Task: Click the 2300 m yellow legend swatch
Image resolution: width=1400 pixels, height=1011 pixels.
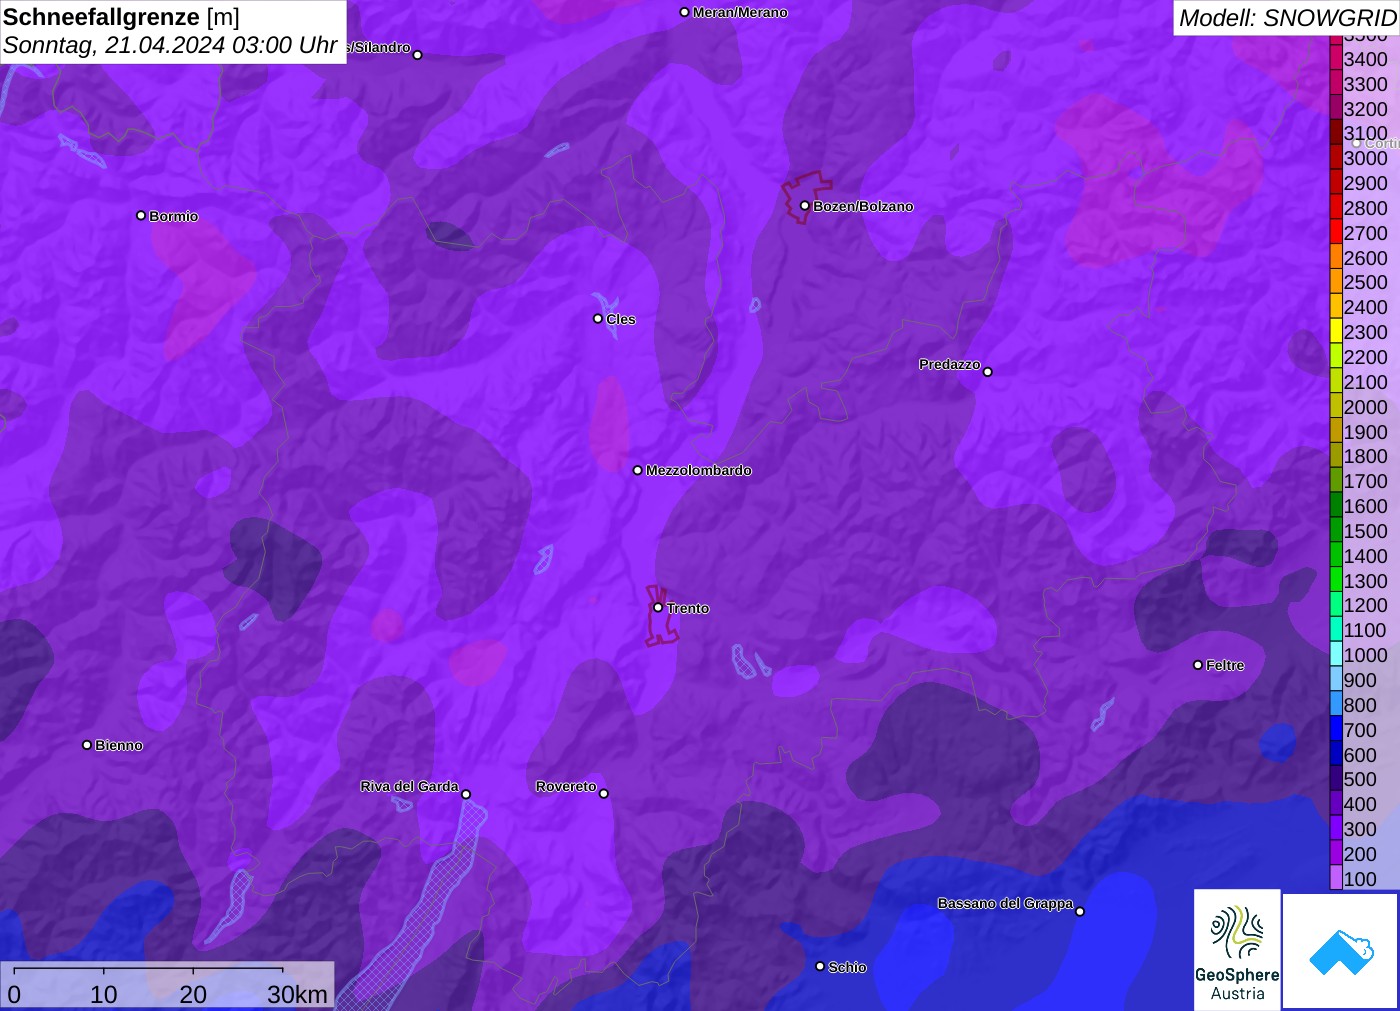Action: [x=1336, y=332]
